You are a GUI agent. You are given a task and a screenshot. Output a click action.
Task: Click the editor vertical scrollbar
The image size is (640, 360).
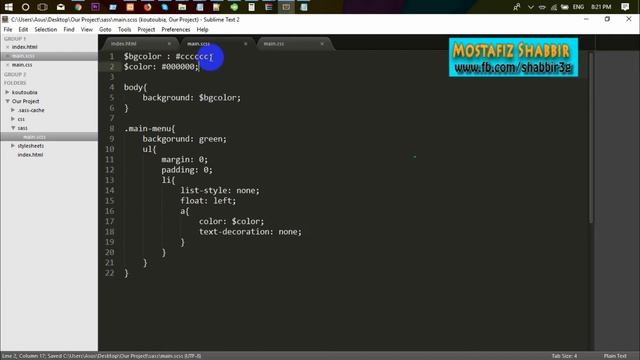pyautogui.click(x=591, y=138)
